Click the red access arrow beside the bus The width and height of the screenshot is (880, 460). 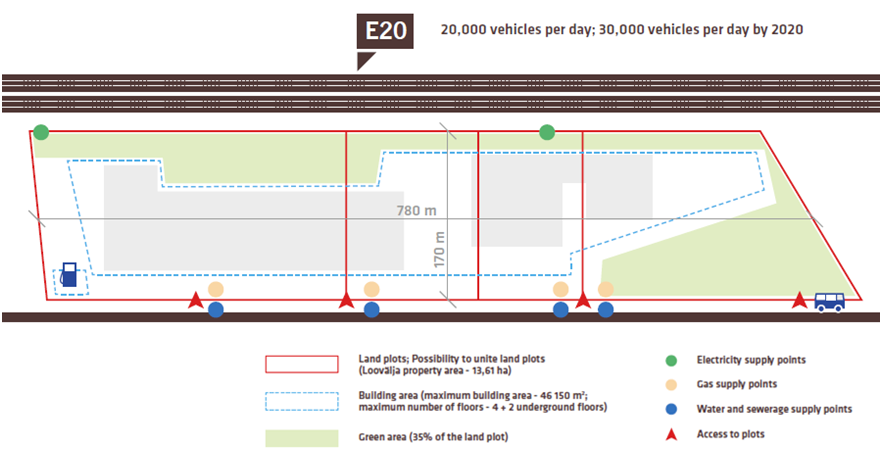point(799,300)
